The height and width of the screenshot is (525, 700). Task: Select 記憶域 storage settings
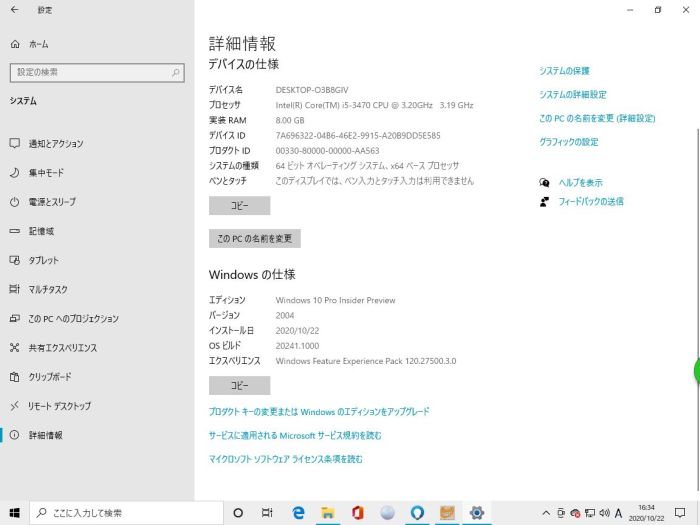pos(41,231)
